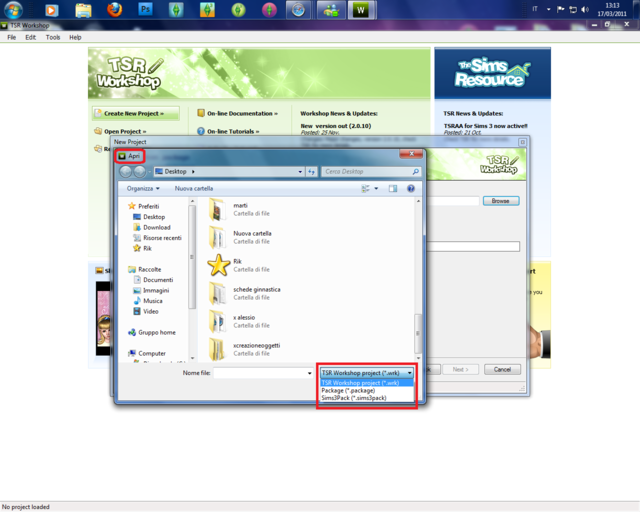
Task: Open the File menu
Action: pyautogui.click(x=11, y=37)
